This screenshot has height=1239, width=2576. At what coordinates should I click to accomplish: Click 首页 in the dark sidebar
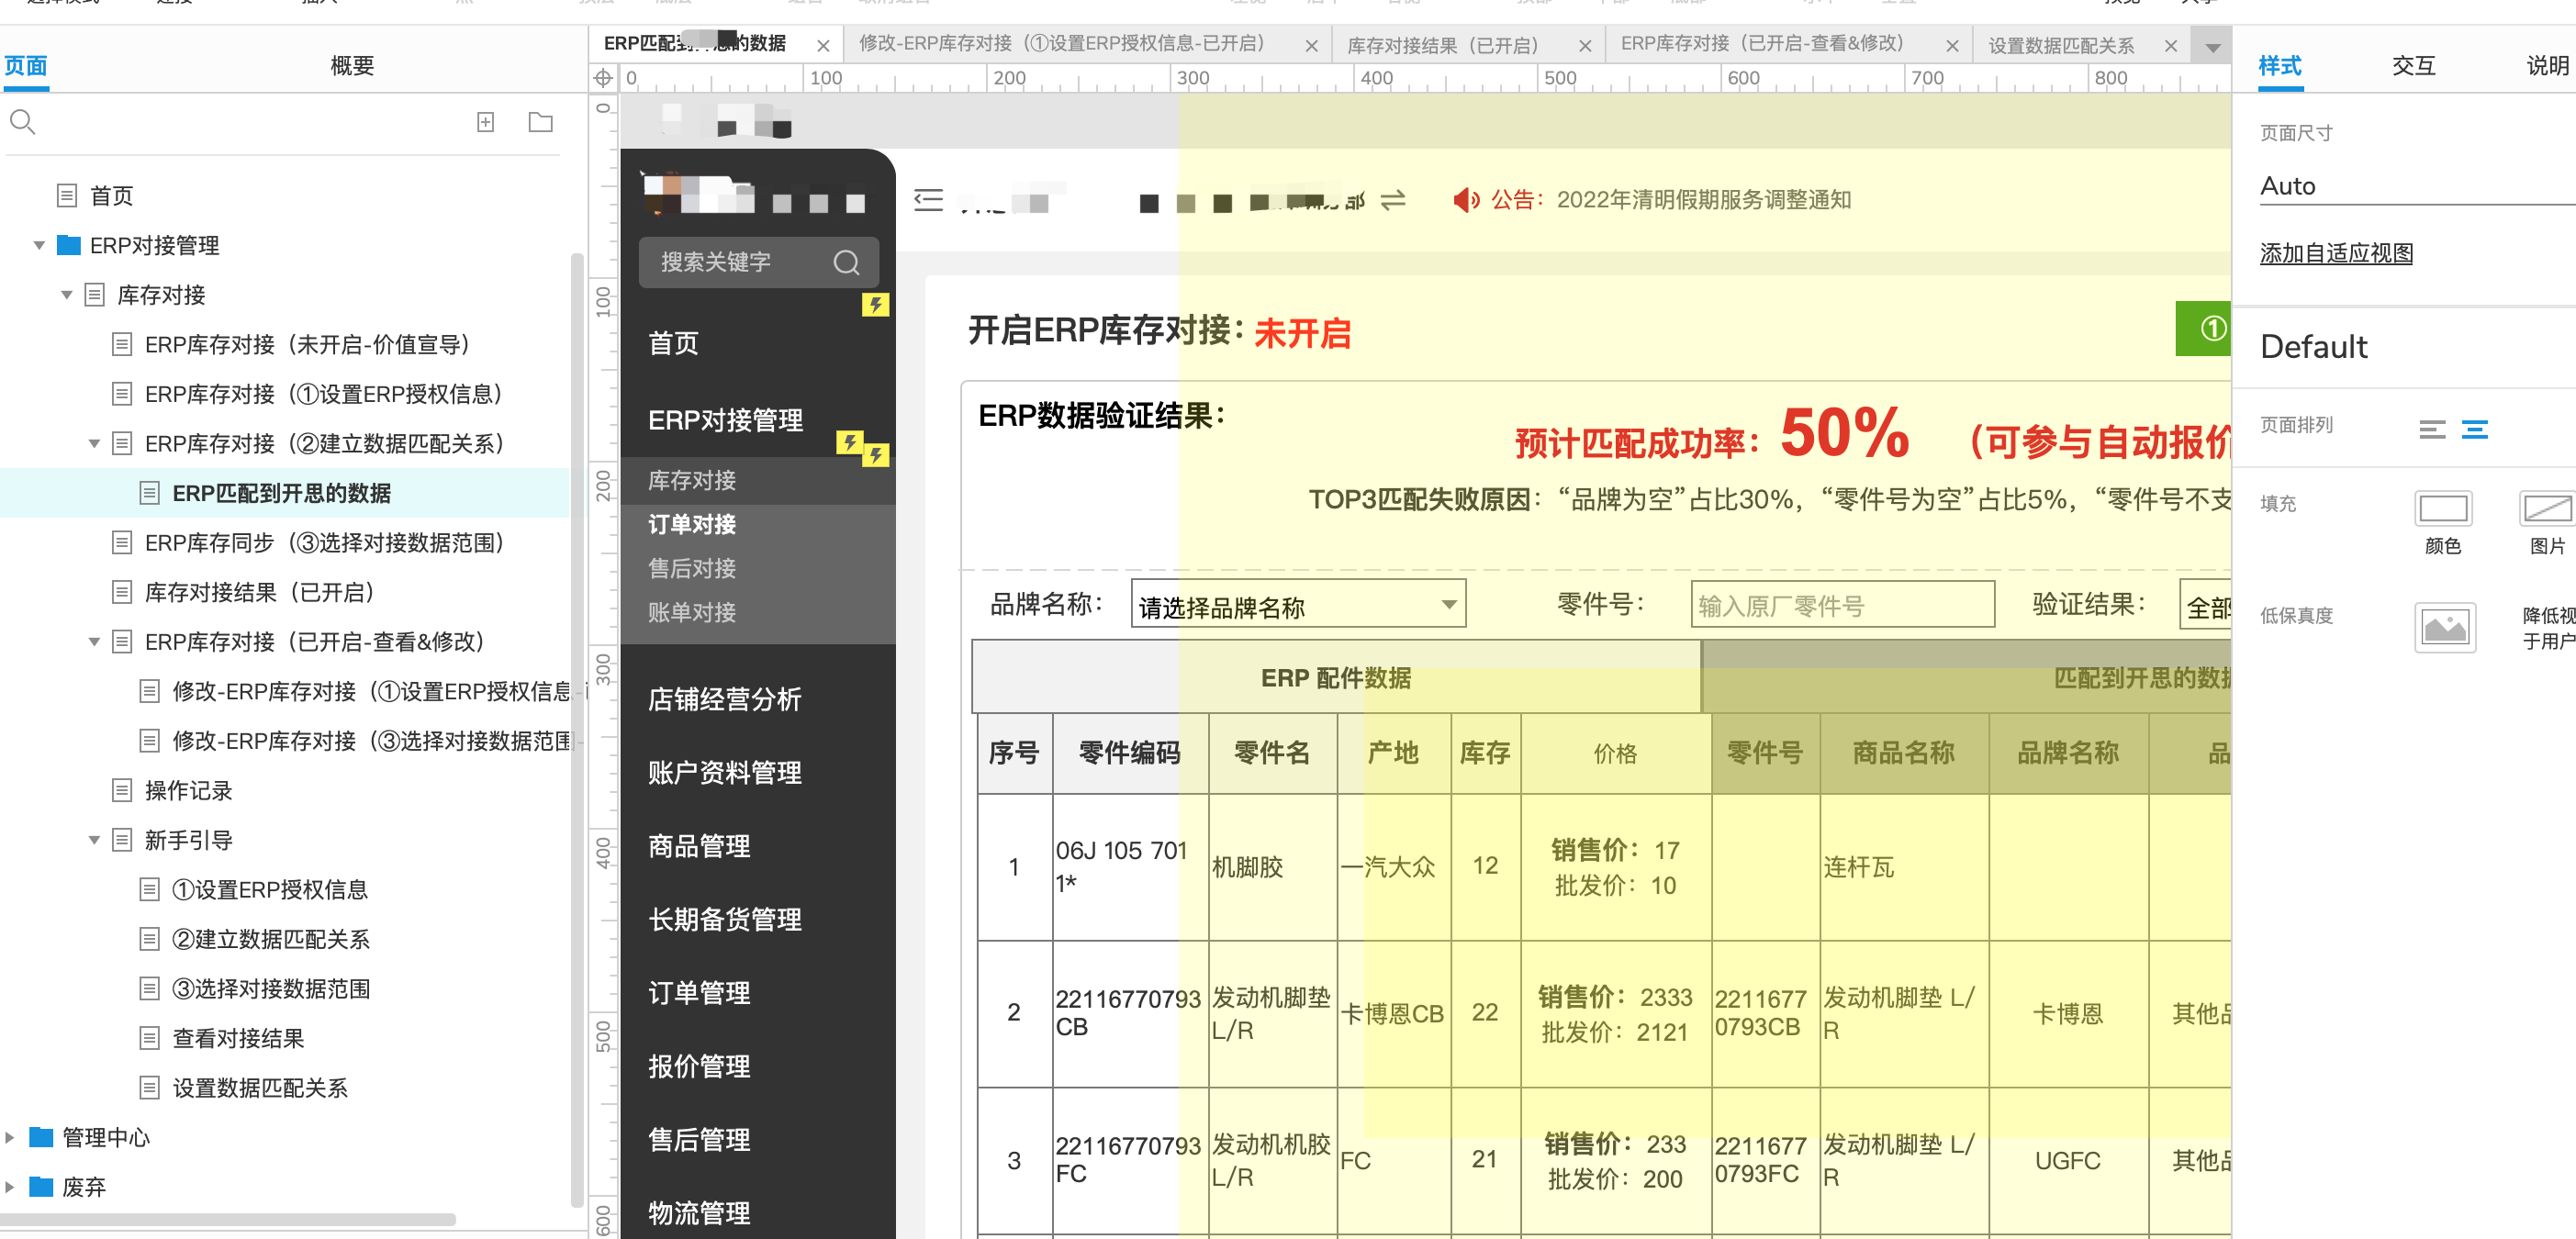coord(673,343)
